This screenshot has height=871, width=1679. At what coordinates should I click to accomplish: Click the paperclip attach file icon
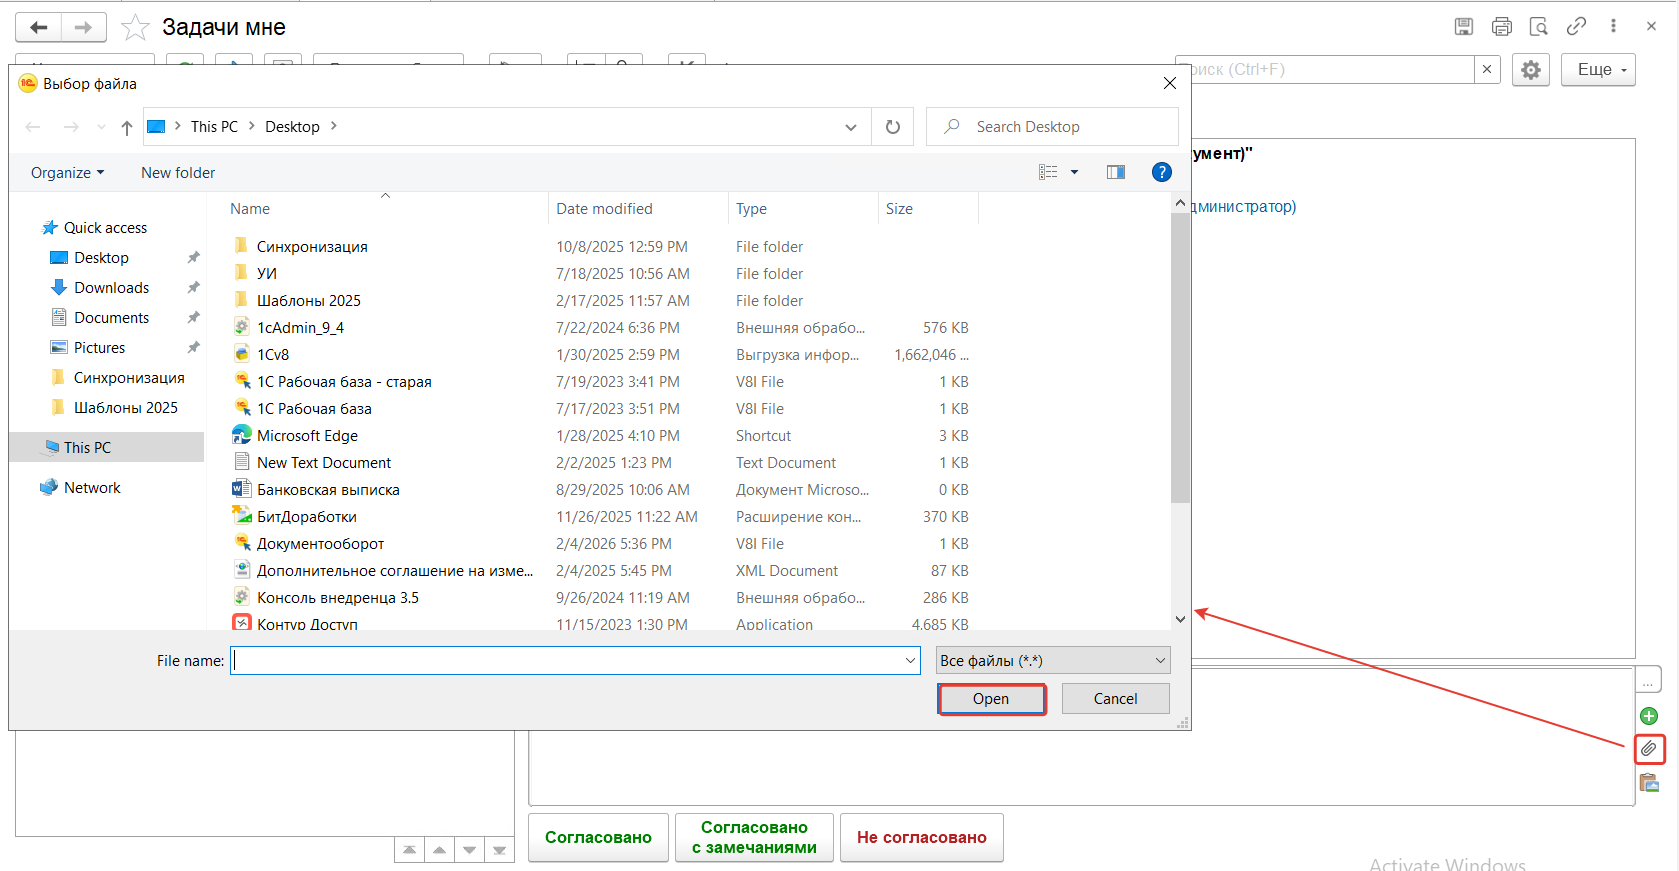tap(1648, 749)
